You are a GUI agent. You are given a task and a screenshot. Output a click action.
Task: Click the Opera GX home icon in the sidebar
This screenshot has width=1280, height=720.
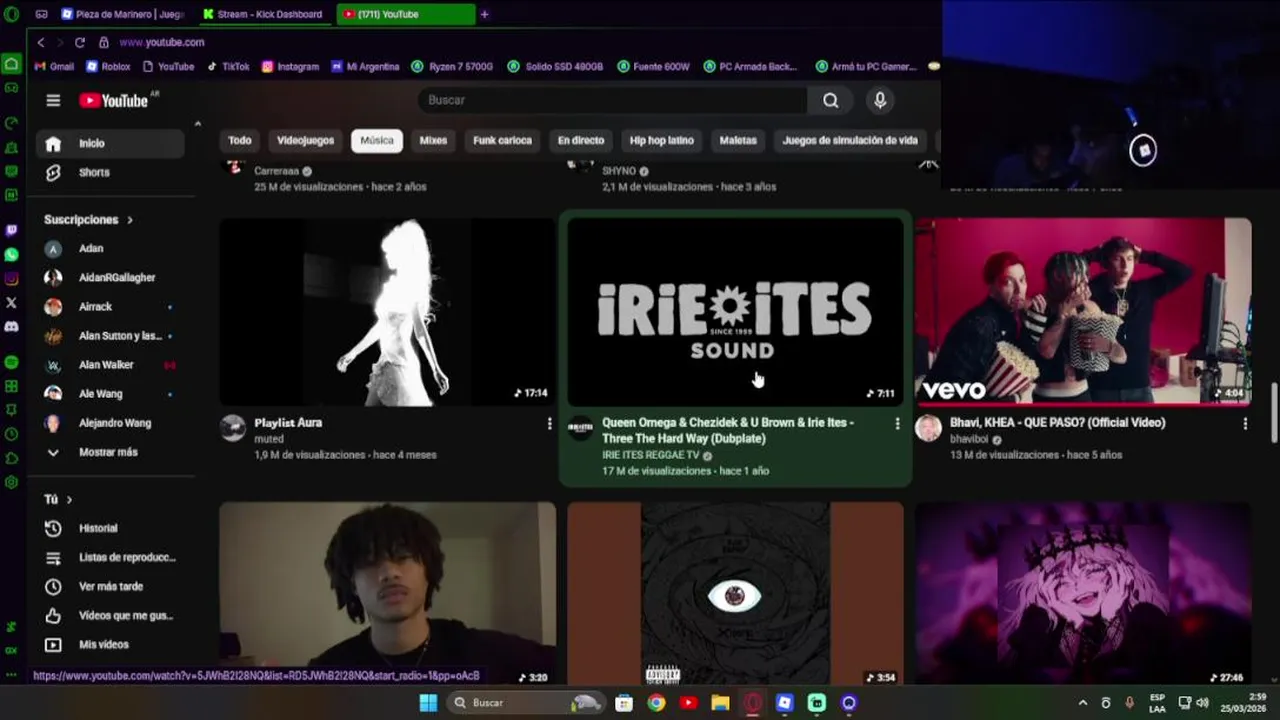point(11,64)
